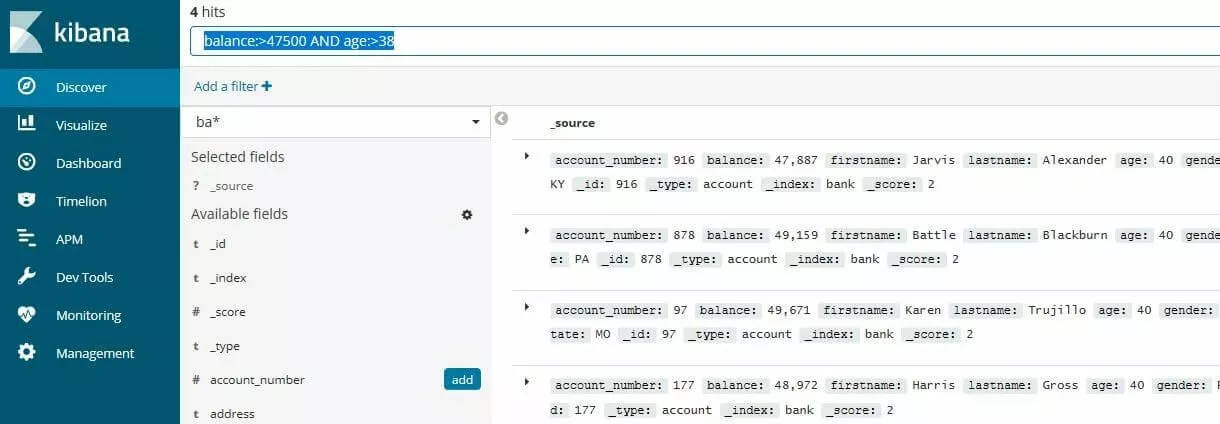The height and width of the screenshot is (424, 1220).
Task: Open field settings gear beside Available fields
Action: pyautogui.click(x=466, y=215)
